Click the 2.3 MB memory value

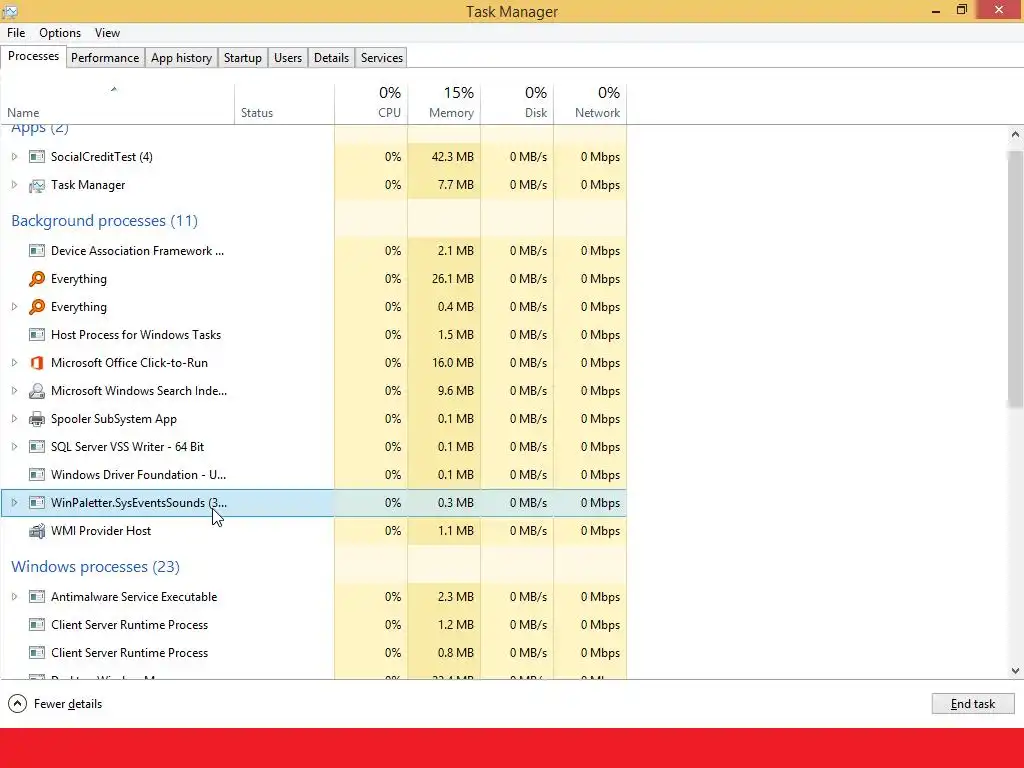pos(456,597)
